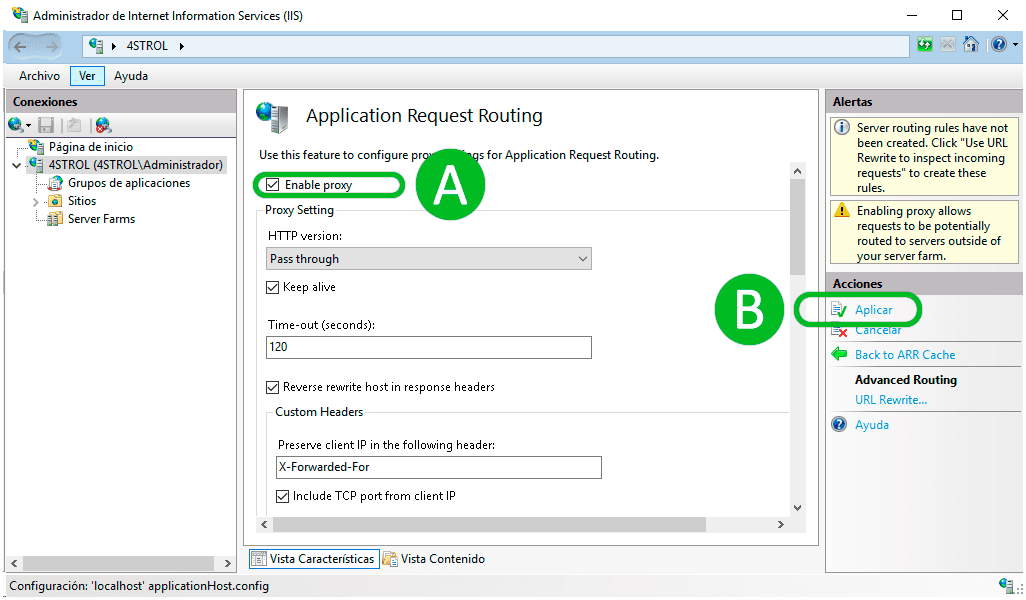Image resolution: width=1026 pixels, height=600 pixels.
Task: Open the new connection icon dropdown arrow
Action: pos(29,126)
